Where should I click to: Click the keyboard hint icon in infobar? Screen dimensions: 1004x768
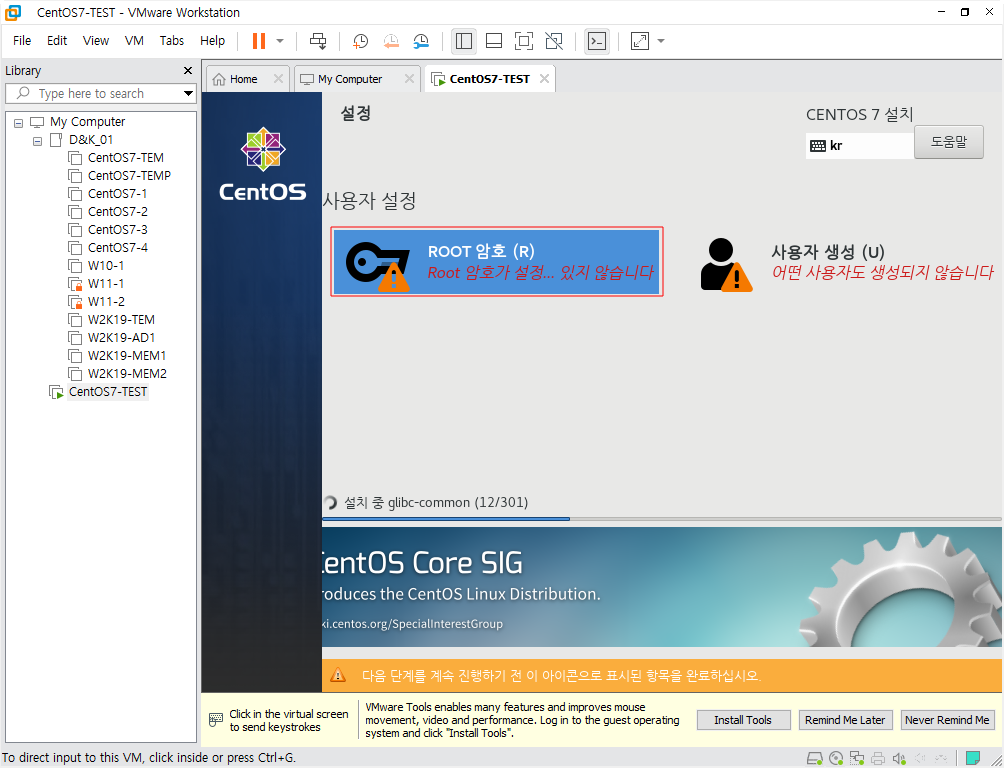[216, 720]
